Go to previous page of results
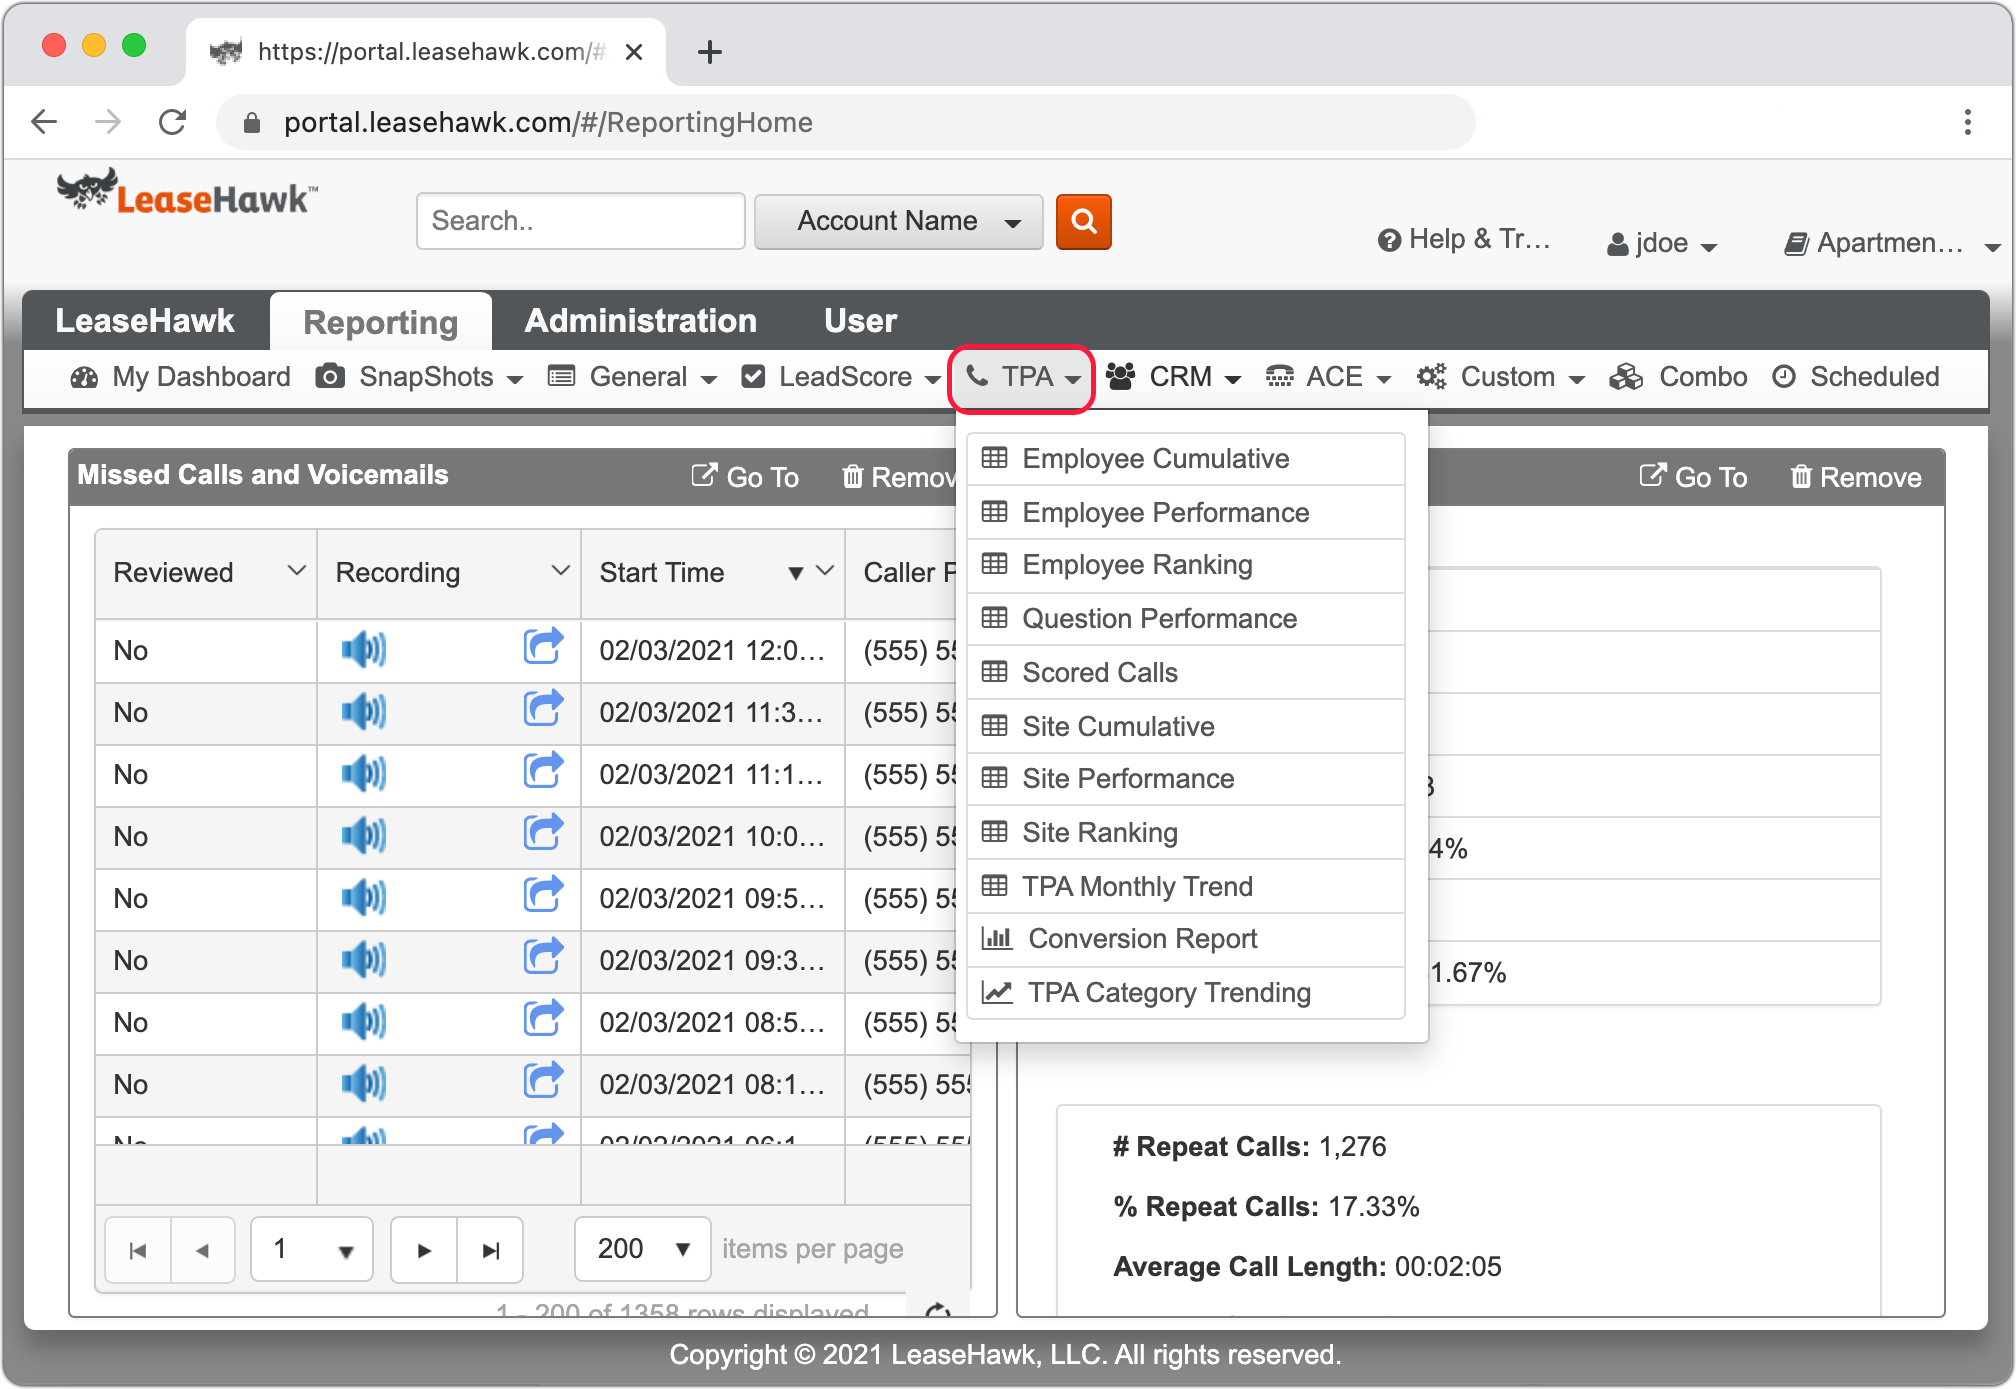 pos(203,1250)
